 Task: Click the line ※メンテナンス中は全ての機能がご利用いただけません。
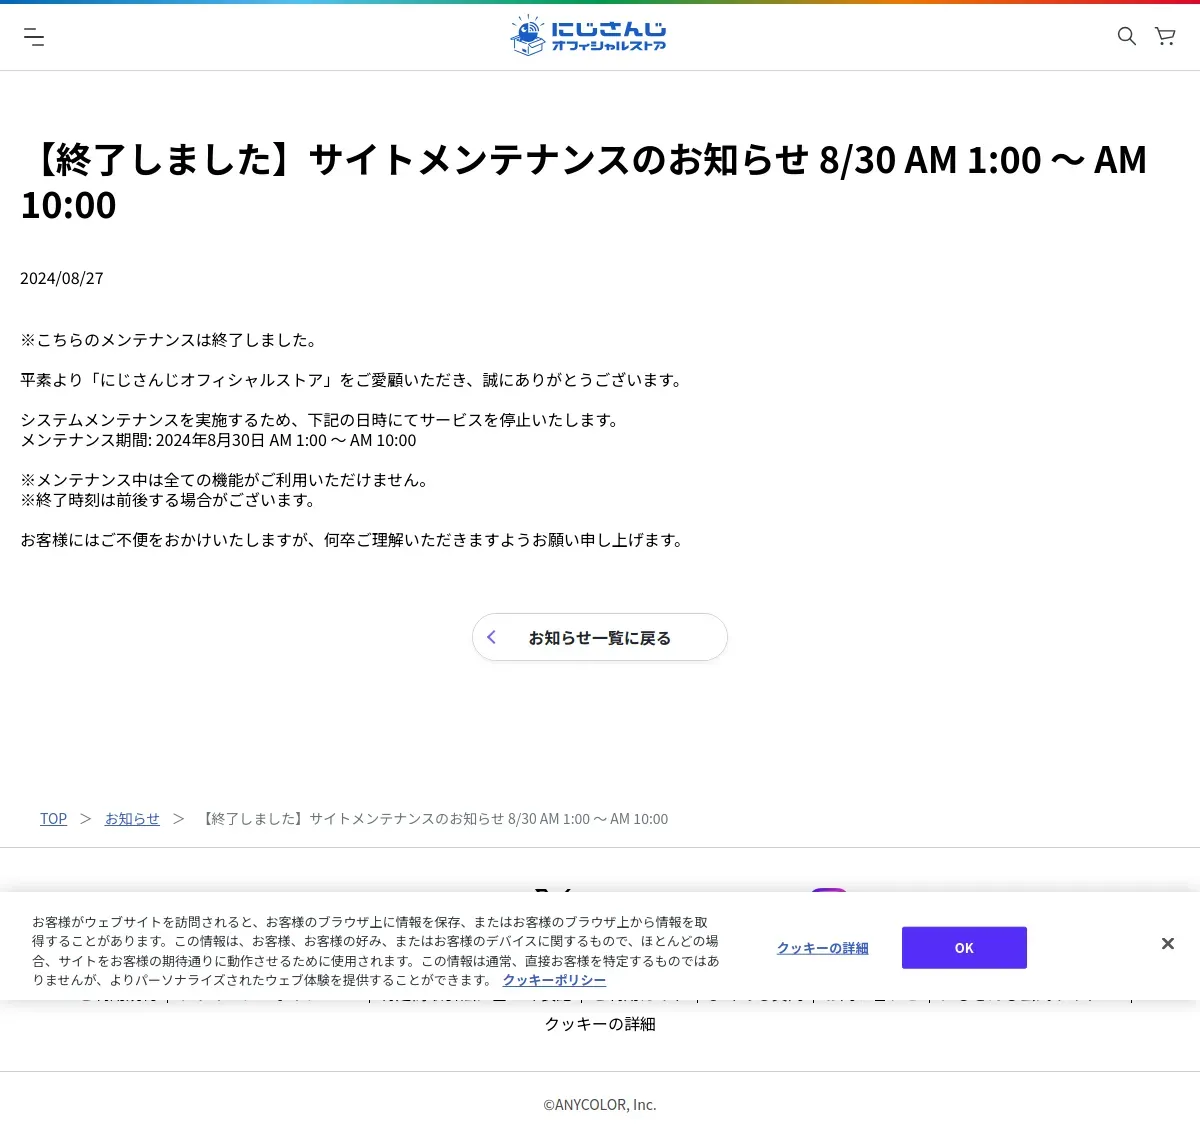tap(227, 480)
